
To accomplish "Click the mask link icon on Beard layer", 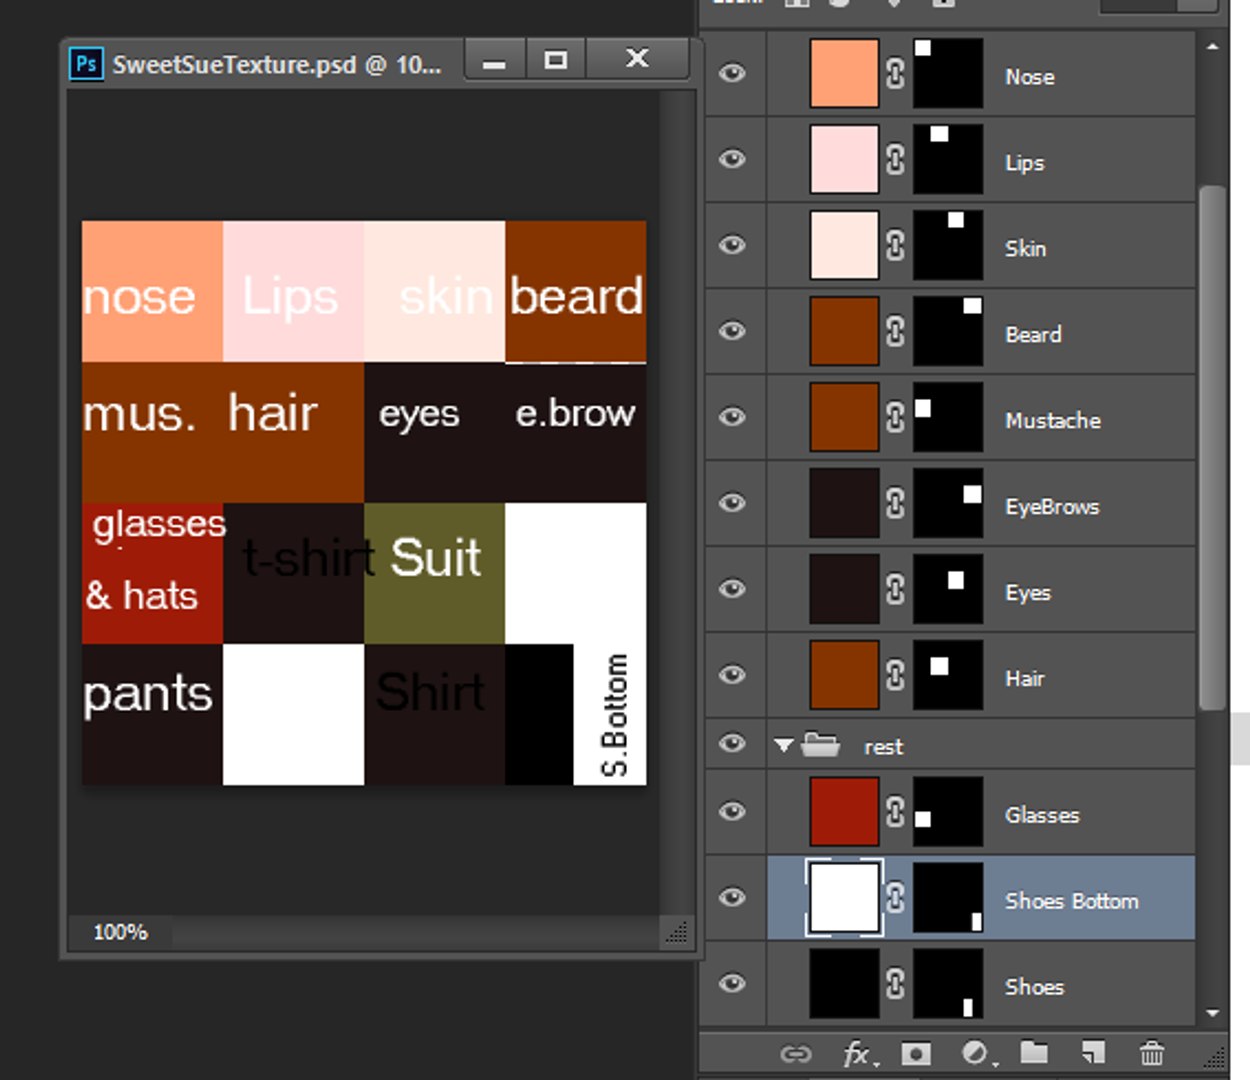I will (895, 331).
